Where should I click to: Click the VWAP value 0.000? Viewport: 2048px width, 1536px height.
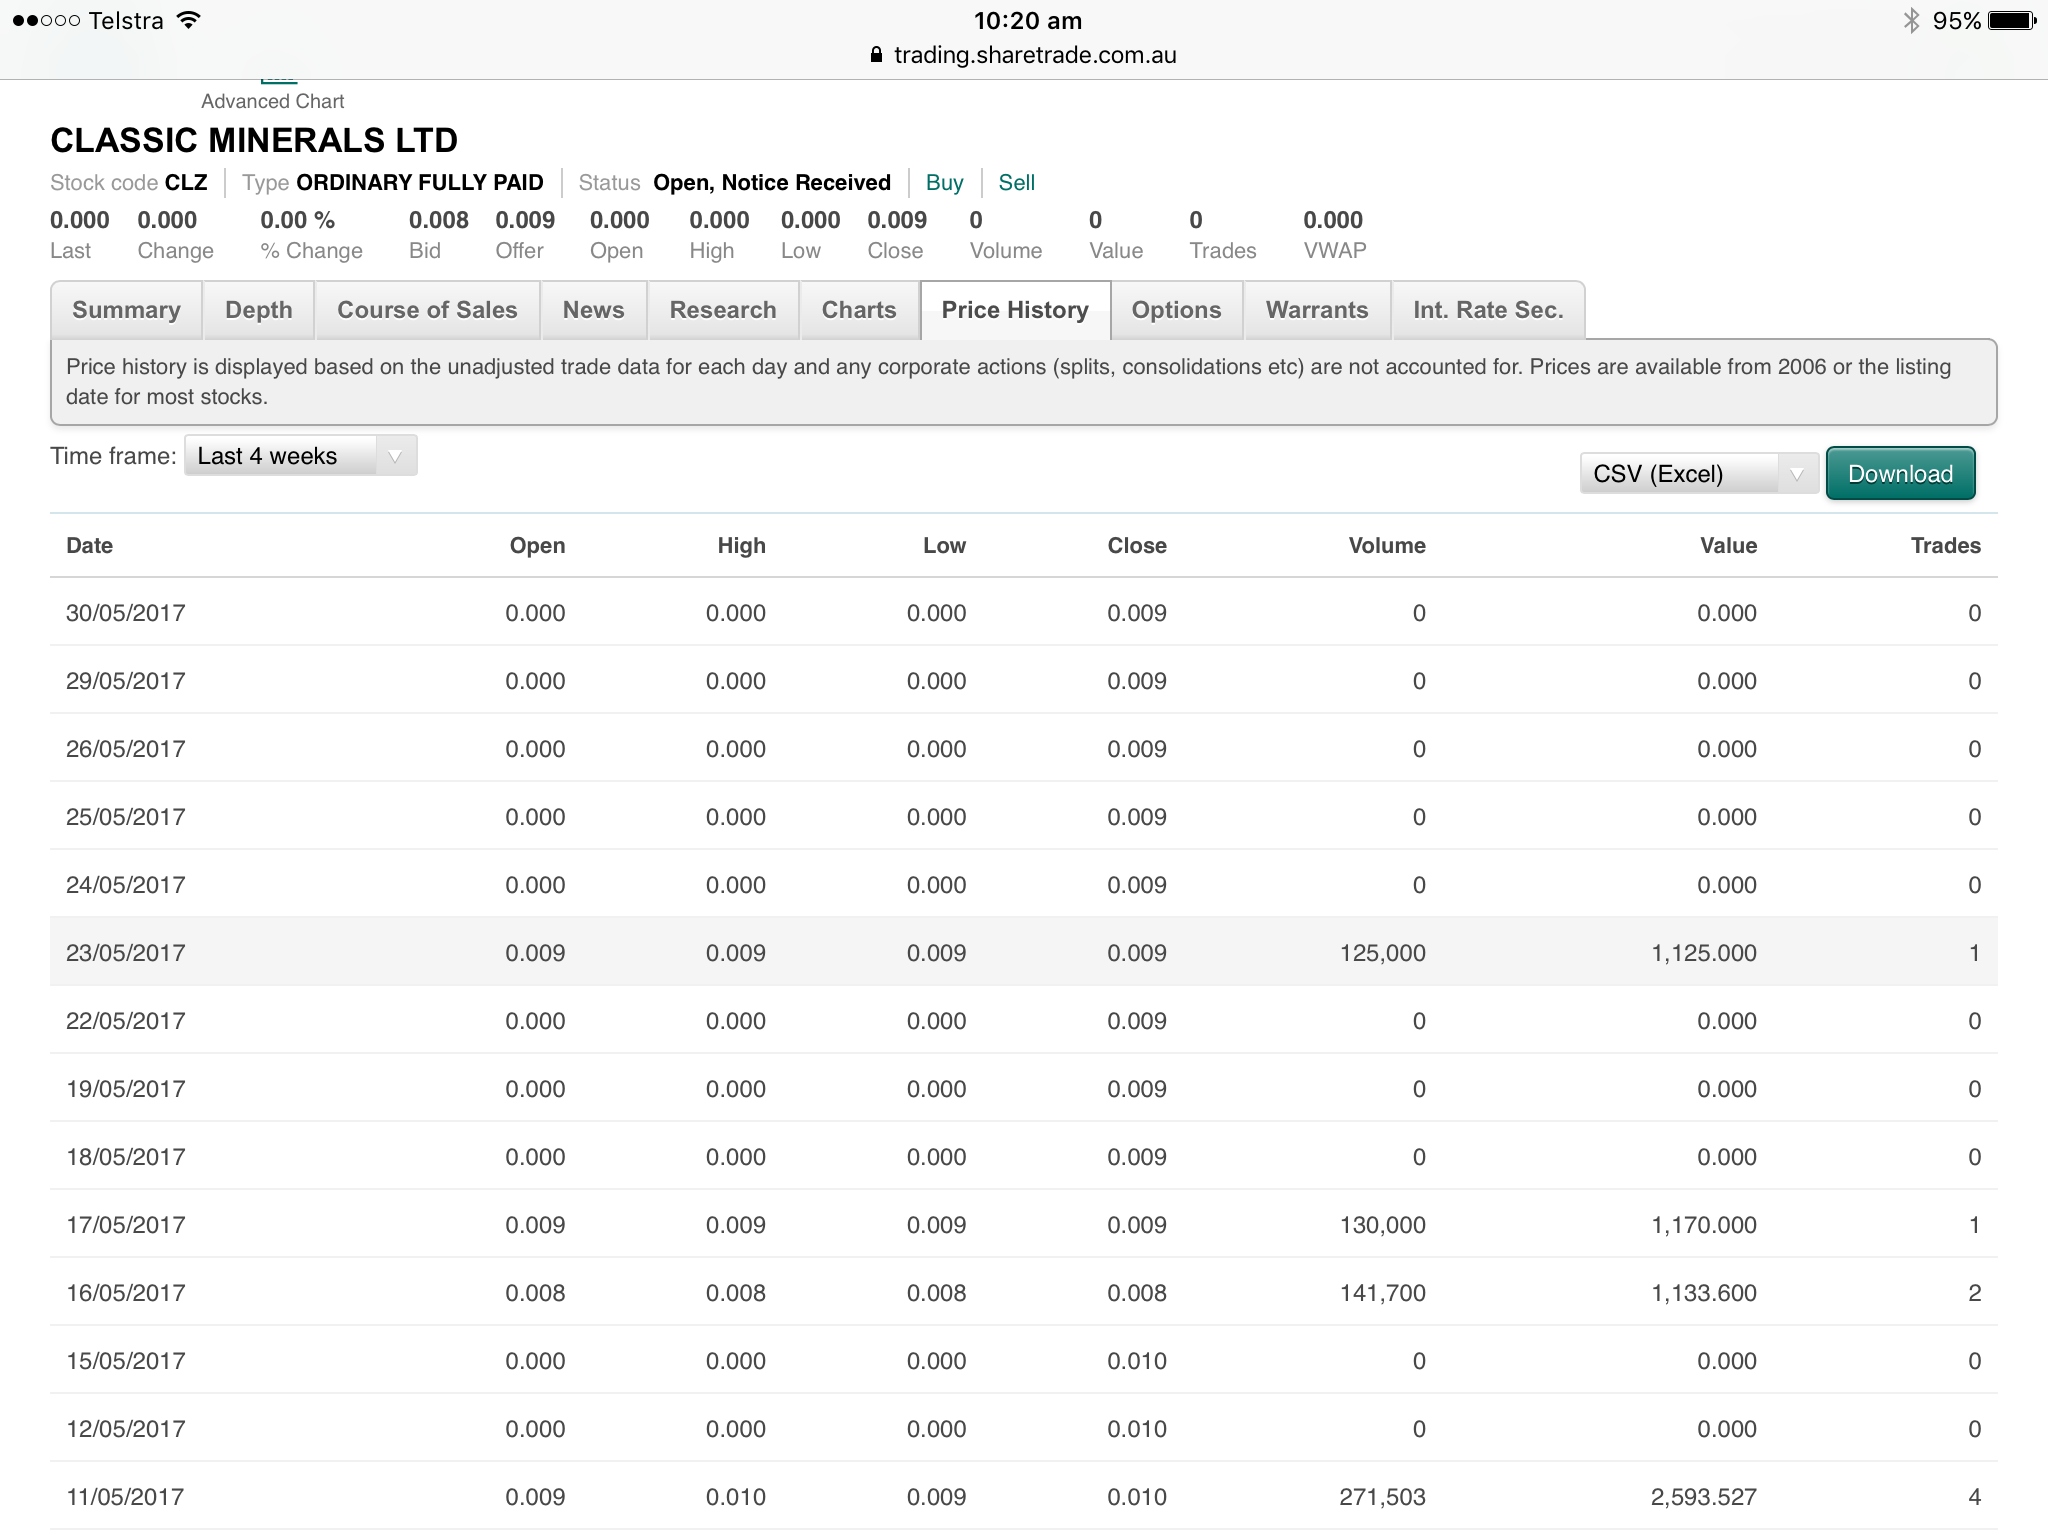click(x=1333, y=220)
